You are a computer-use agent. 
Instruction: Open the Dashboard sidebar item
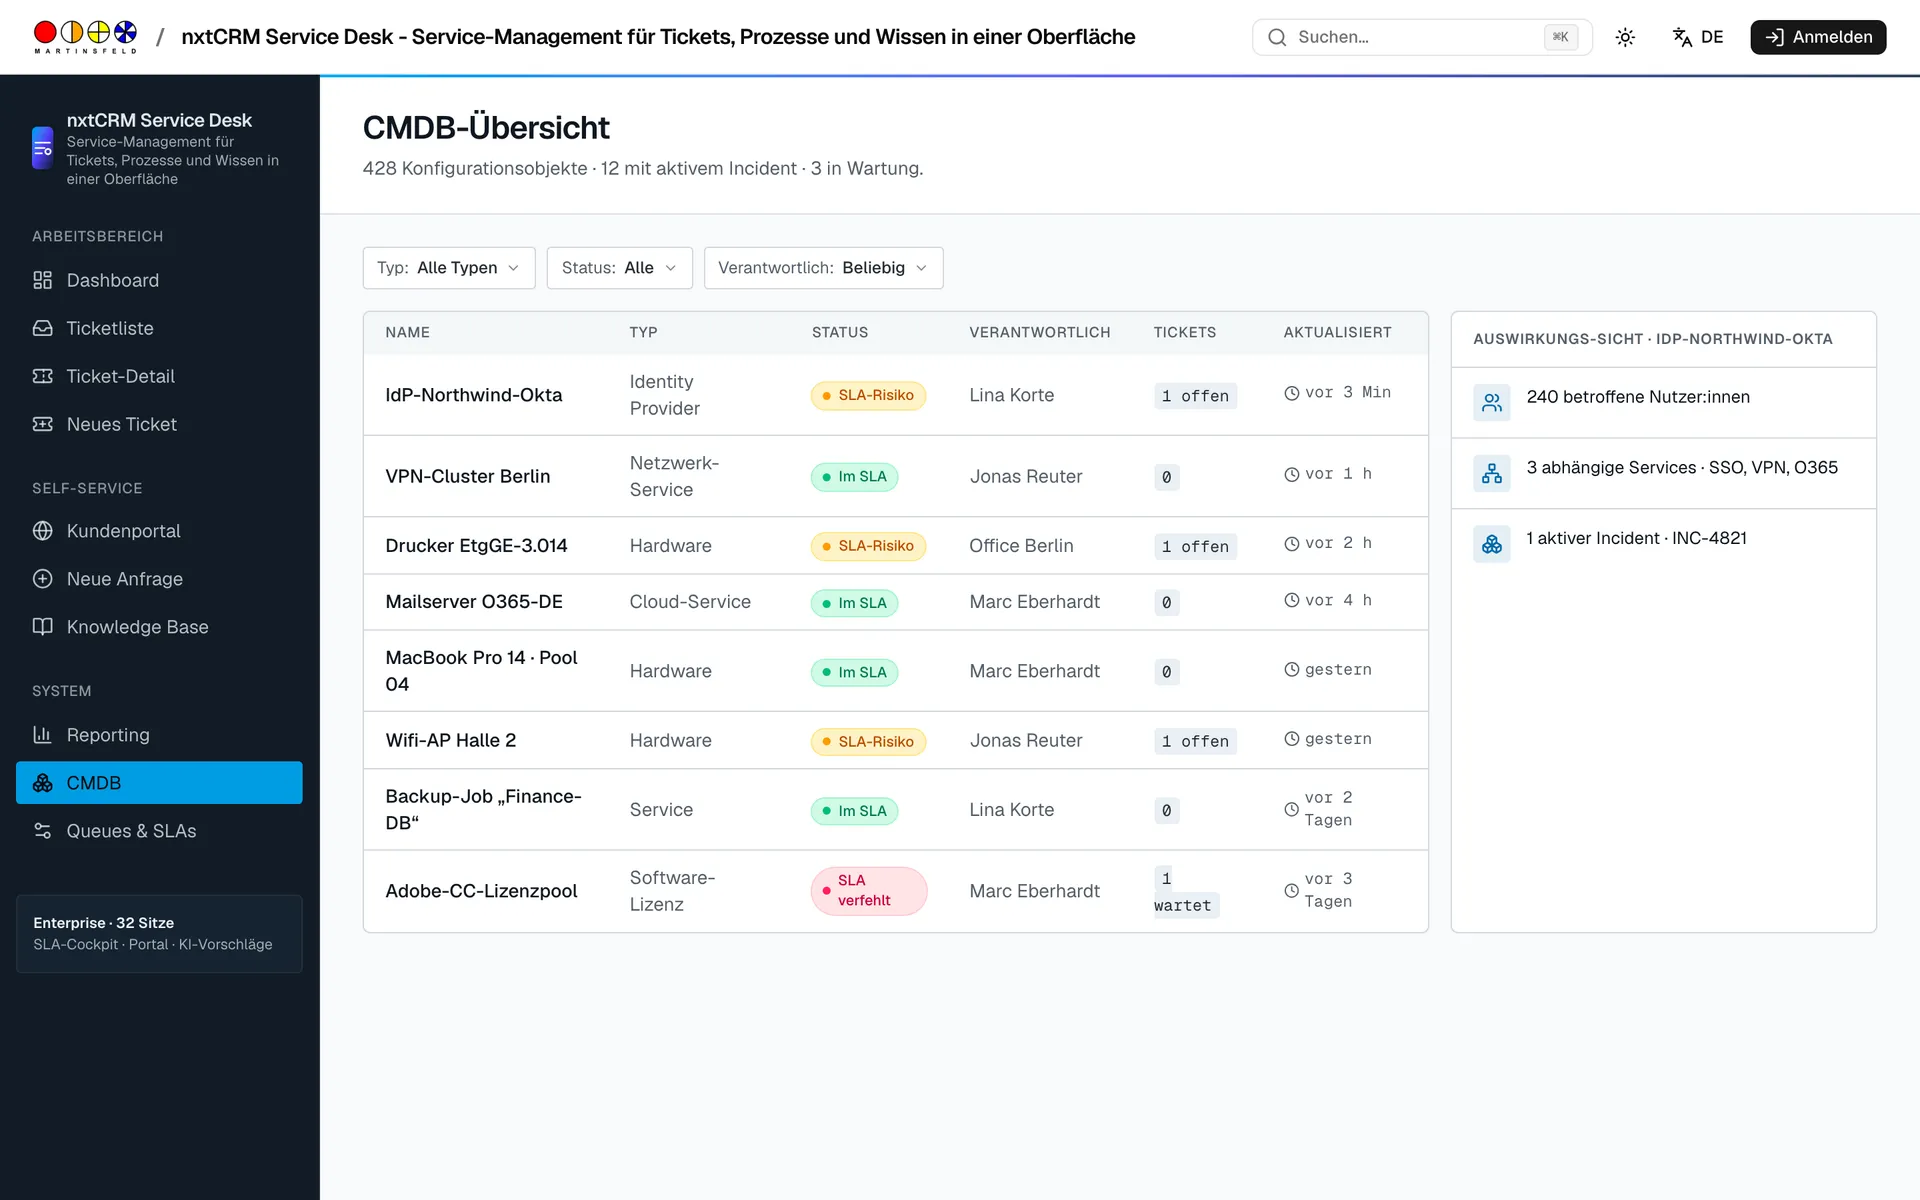[x=159, y=280]
